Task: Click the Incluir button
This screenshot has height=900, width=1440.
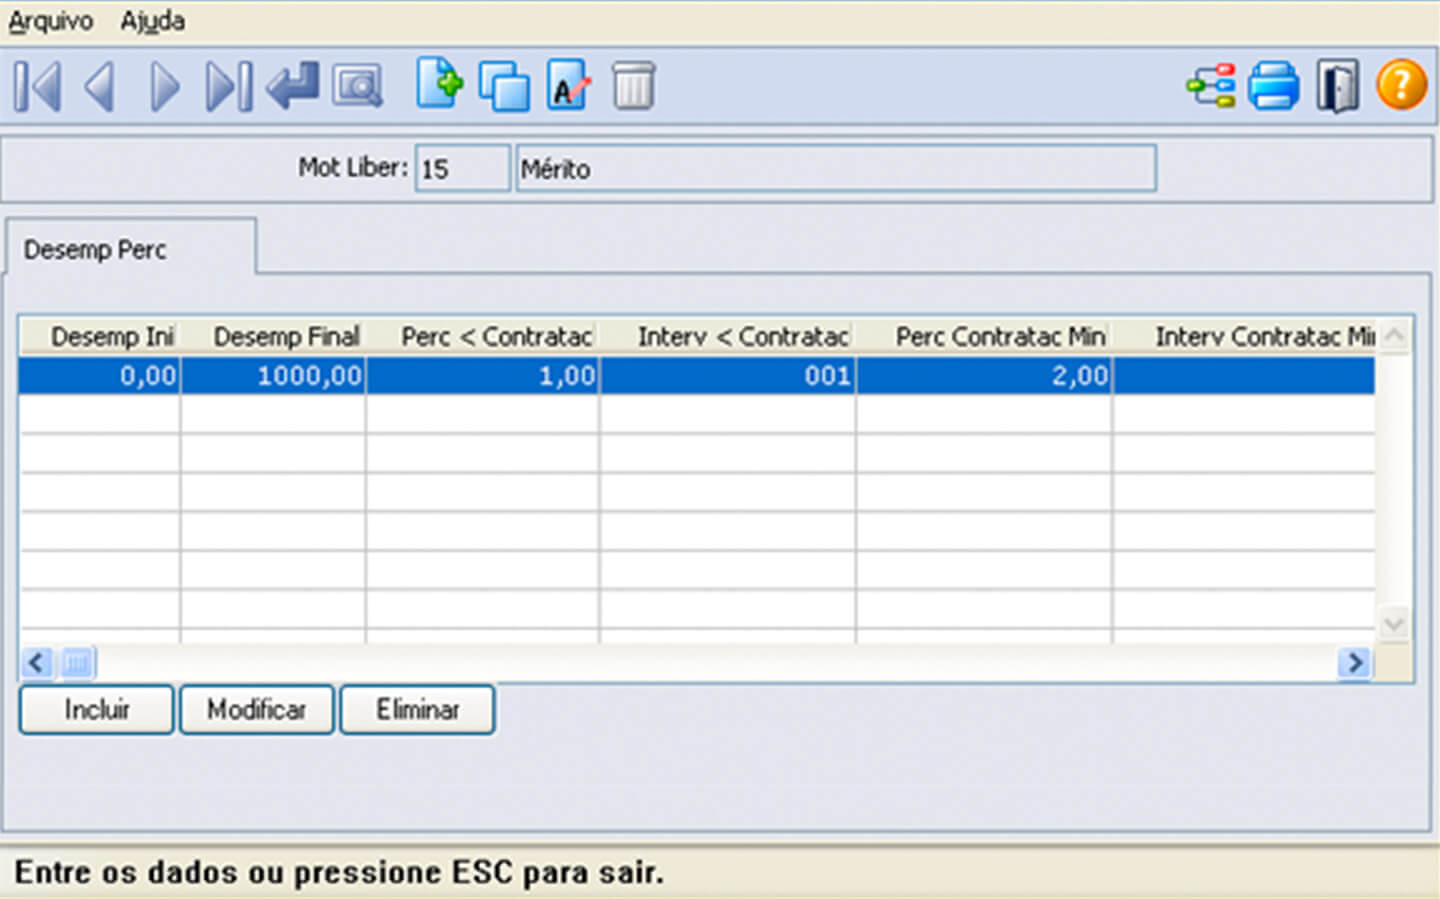Action: pyautogui.click(x=97, y=710)
